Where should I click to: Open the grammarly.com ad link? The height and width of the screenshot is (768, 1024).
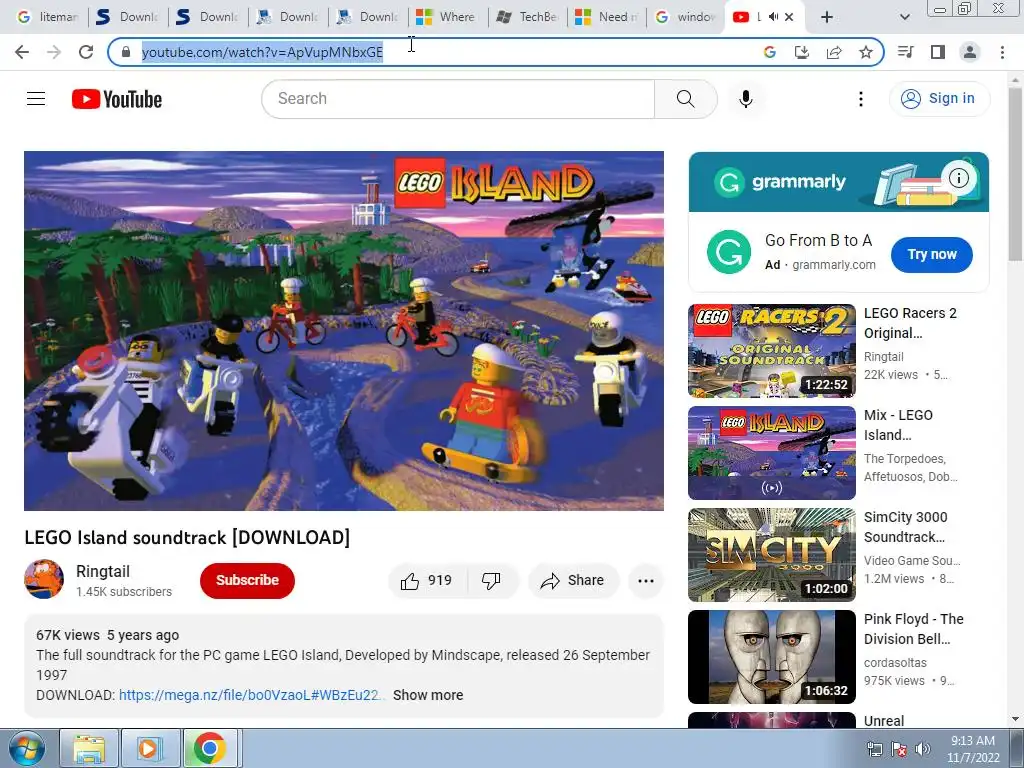[834, 264]
